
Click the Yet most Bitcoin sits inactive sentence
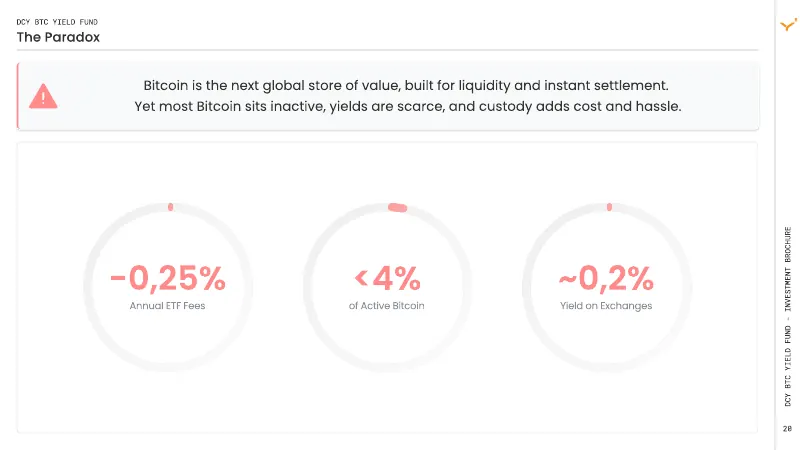[408, 106]
